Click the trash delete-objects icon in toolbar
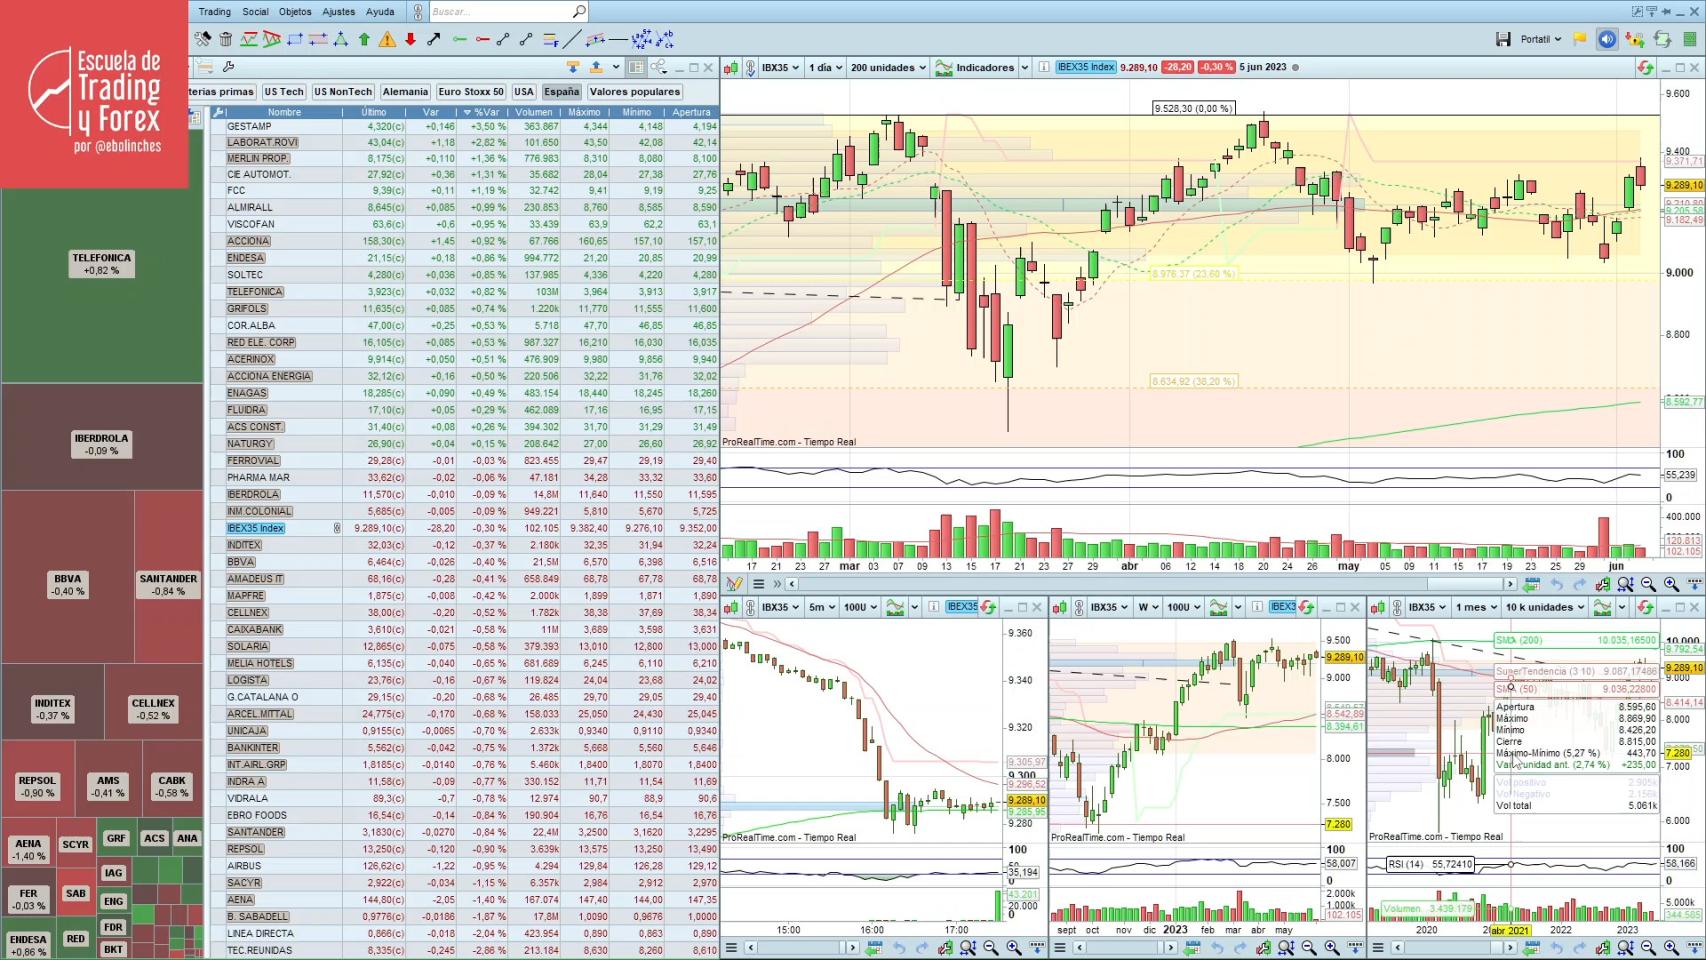This screenshot has height=960, width=1706. point(226,39)
